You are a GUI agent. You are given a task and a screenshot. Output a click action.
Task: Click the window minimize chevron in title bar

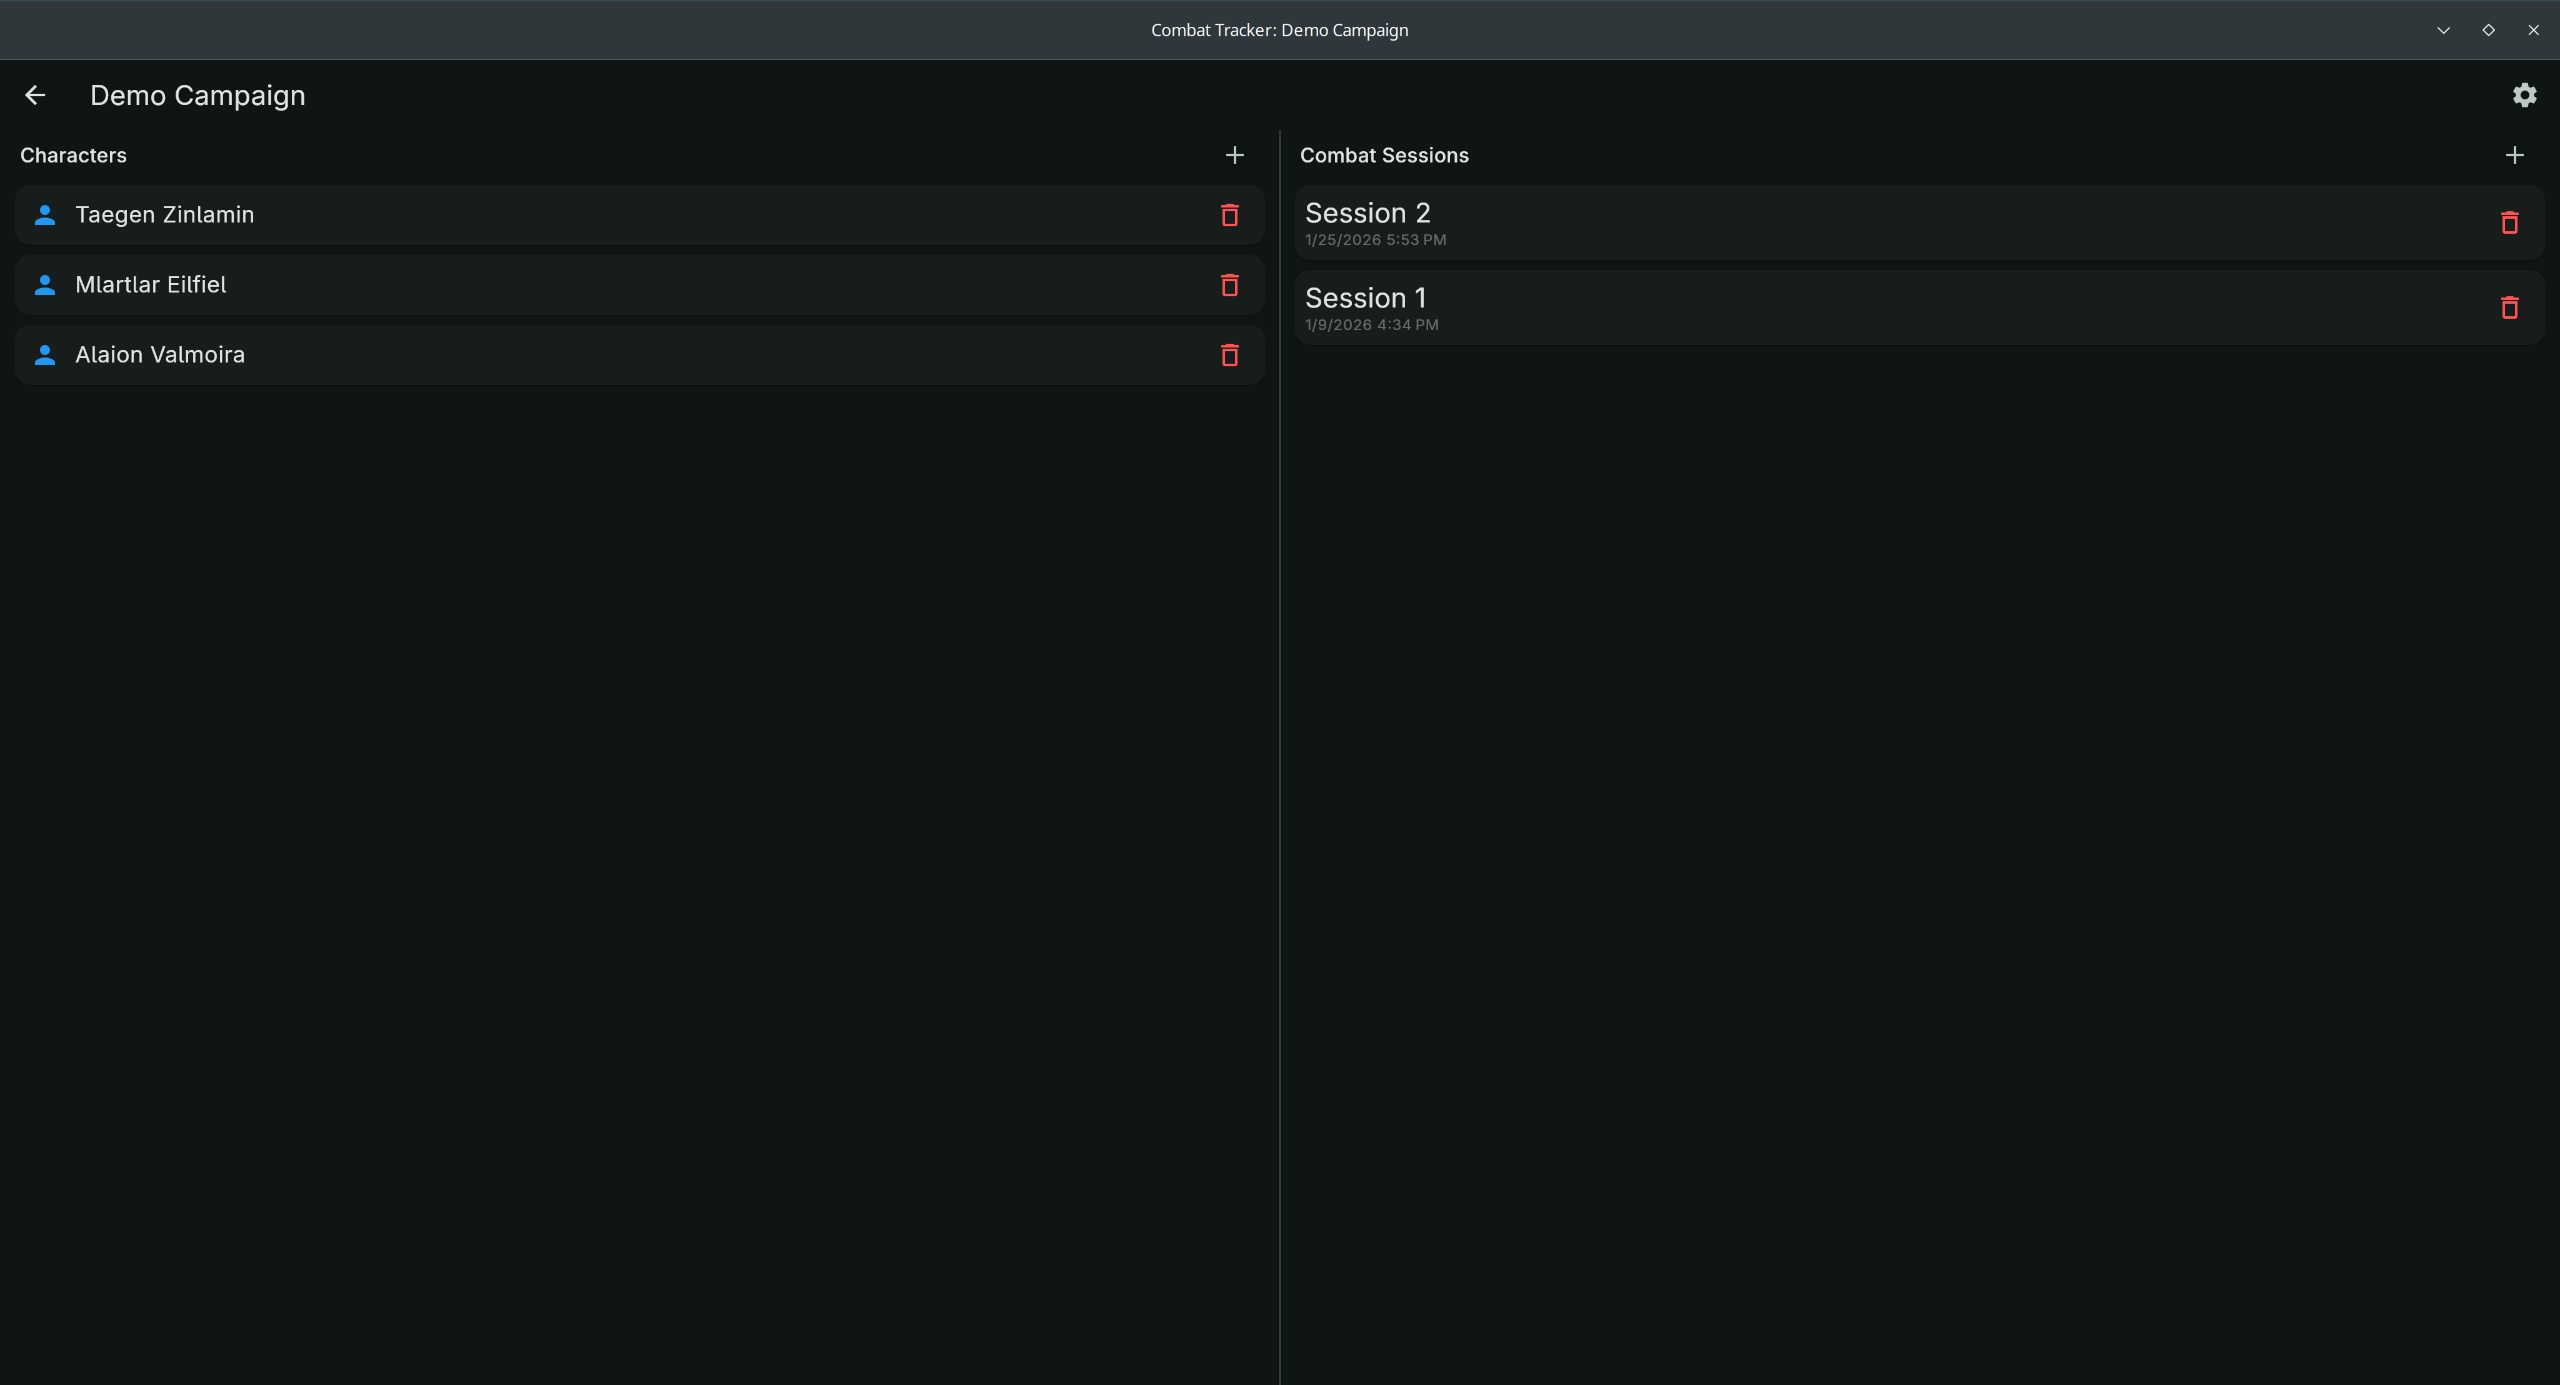2443,30
